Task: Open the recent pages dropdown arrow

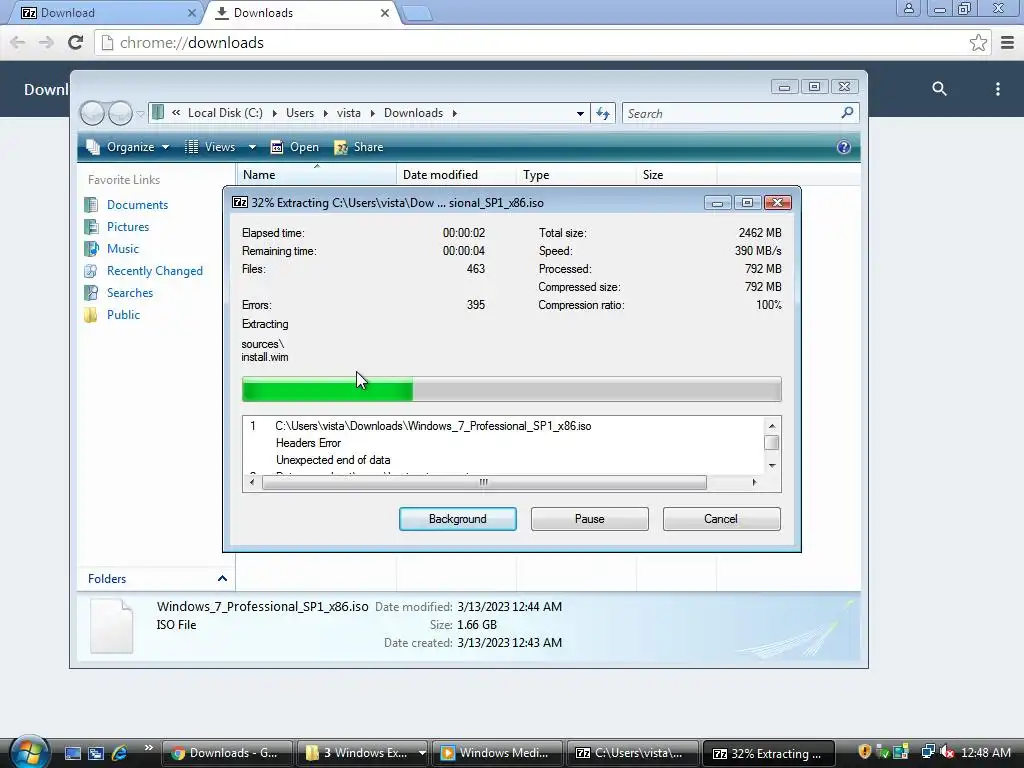Action: 140,114
